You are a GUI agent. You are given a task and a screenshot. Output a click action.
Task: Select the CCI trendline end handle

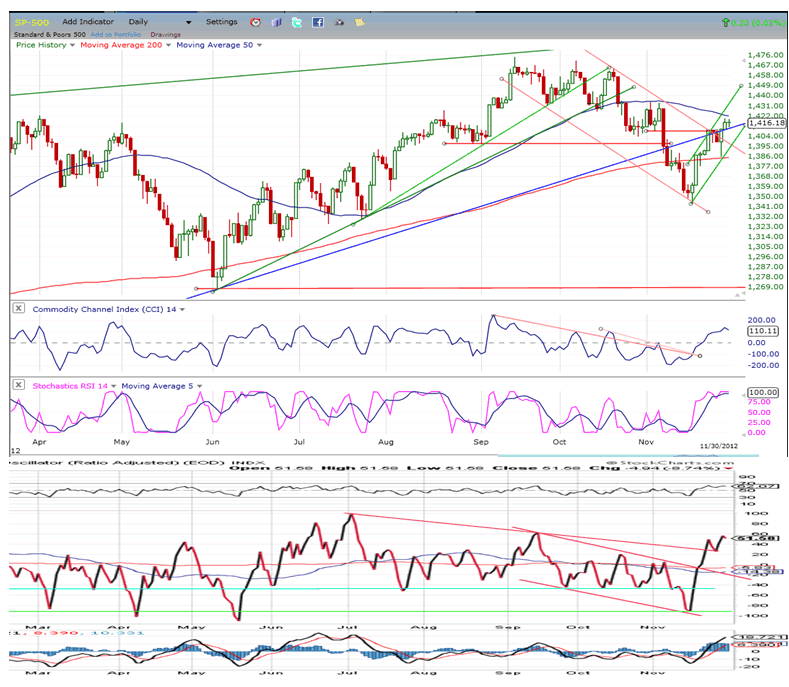tap(700, 356)
